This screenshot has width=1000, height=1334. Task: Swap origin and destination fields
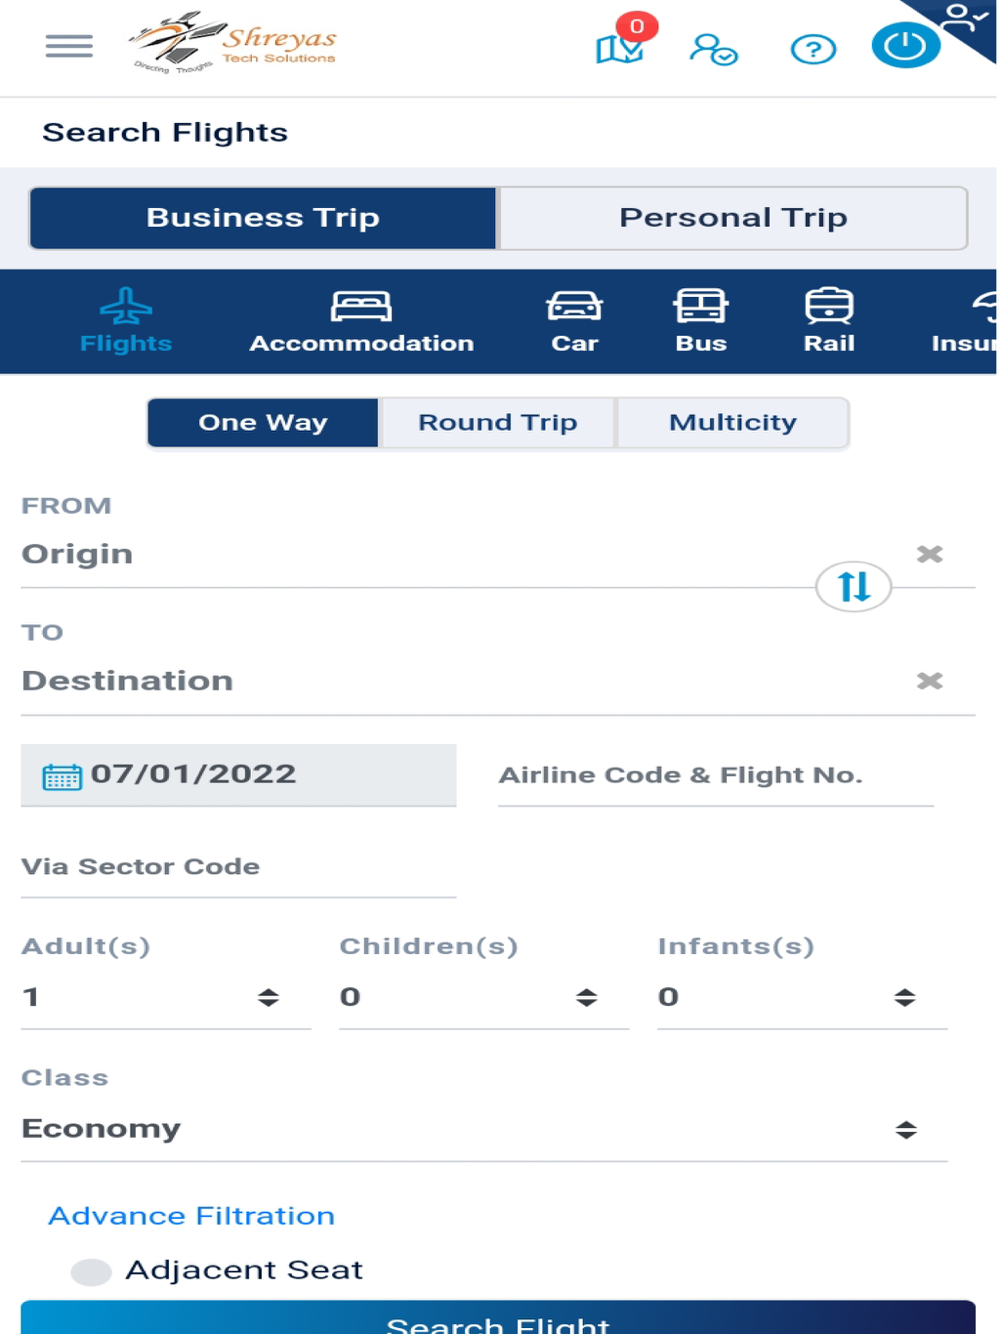[x=853, y=586]
